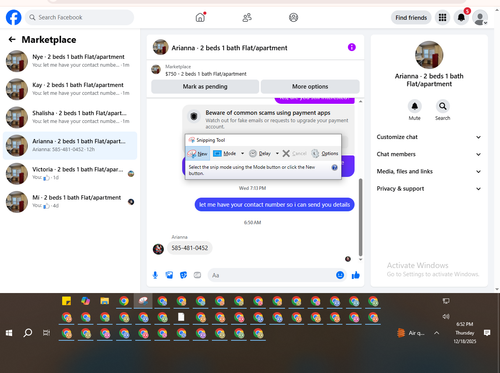
Task: Open Nye conversation in list
Action: point(70,61)
